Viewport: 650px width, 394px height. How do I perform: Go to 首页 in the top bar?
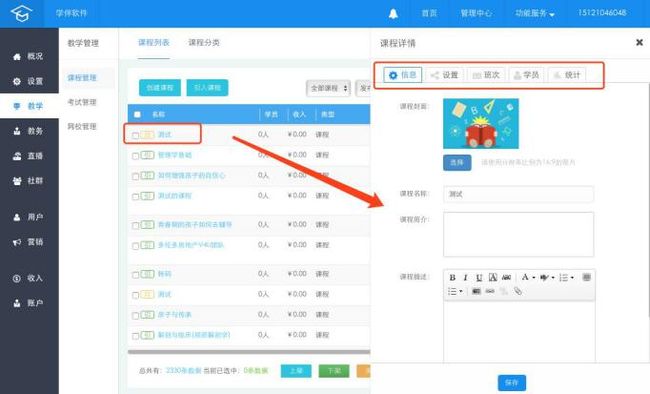point(429,13)
